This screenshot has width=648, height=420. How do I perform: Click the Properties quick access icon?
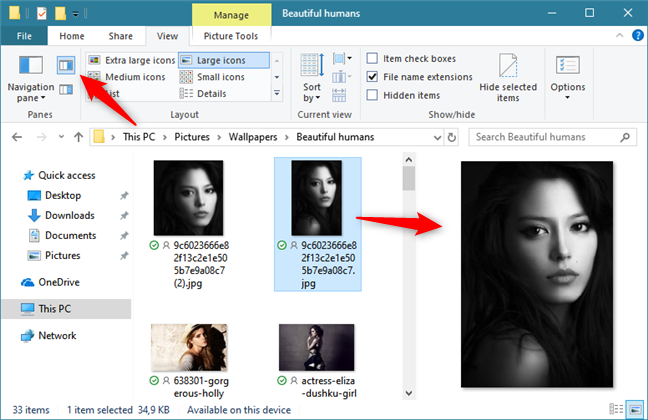coord(42,14)
